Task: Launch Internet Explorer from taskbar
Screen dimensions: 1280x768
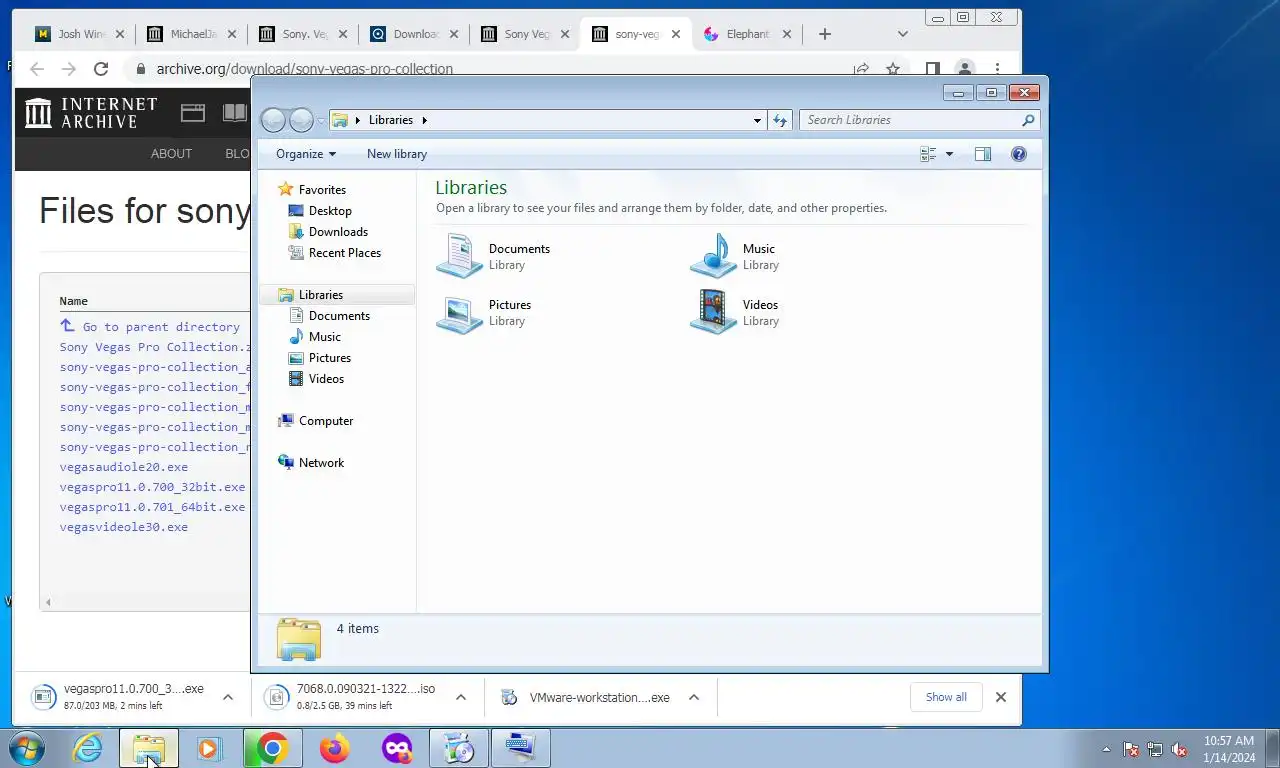Action: click(x=88, y=748)
